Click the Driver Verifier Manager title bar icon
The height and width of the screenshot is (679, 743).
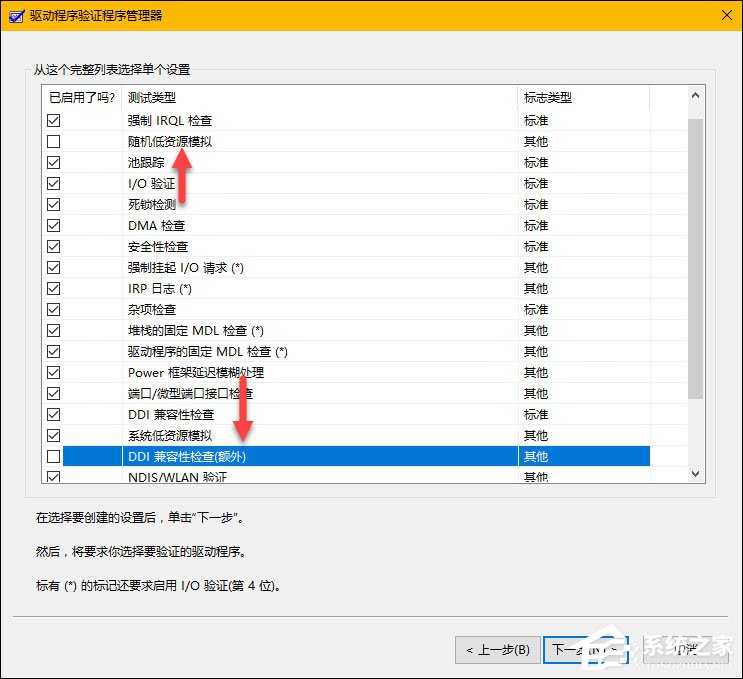pyautogui.click(x=16, y=16)
